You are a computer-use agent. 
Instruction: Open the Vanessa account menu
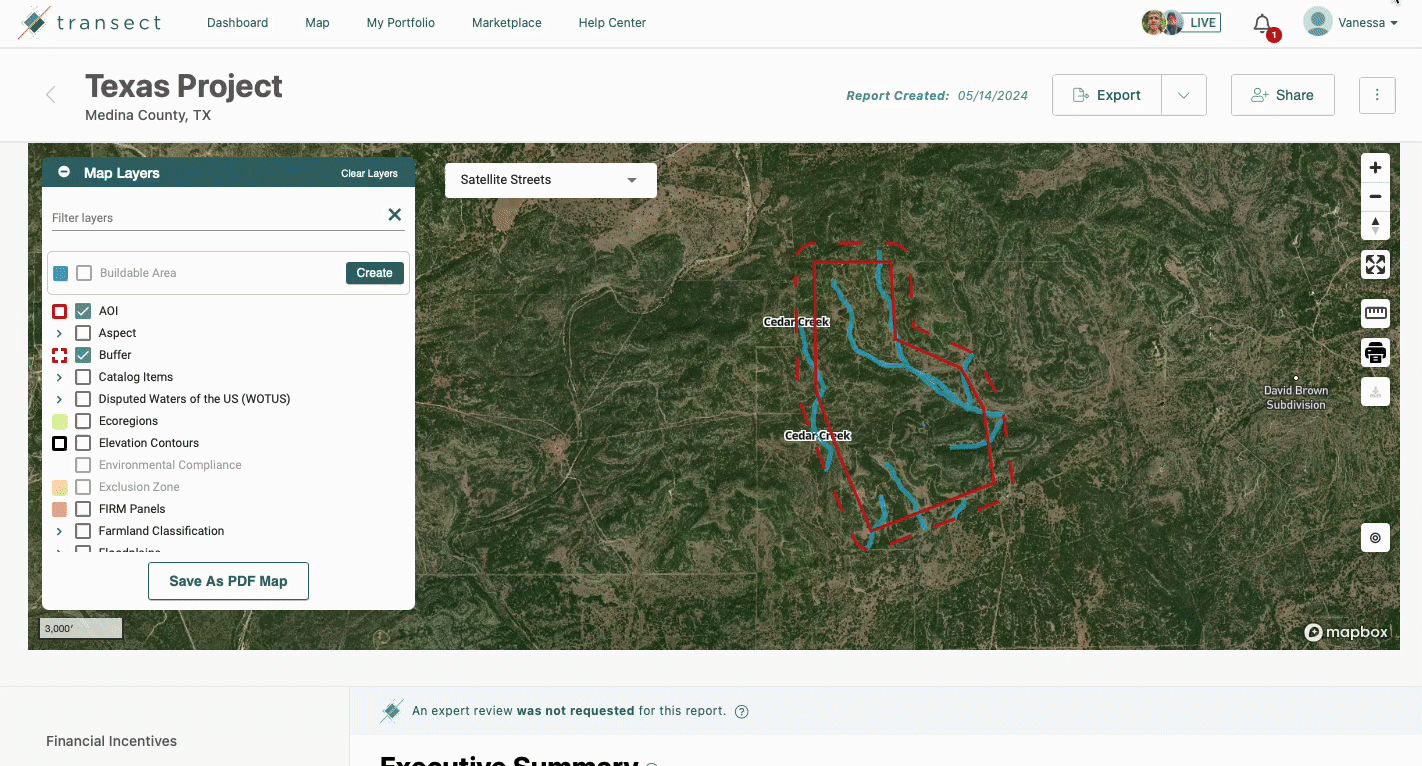1367,23
